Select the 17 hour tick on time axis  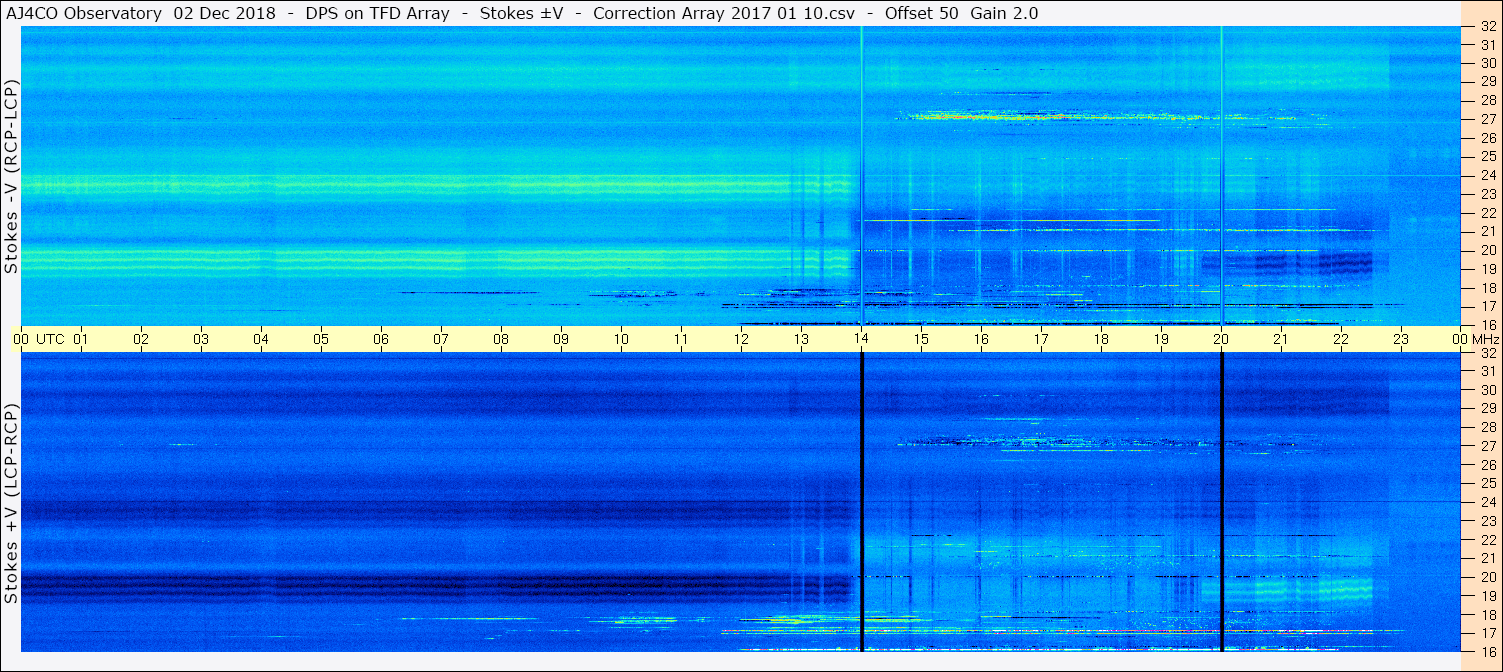(x=1041, y=339)
